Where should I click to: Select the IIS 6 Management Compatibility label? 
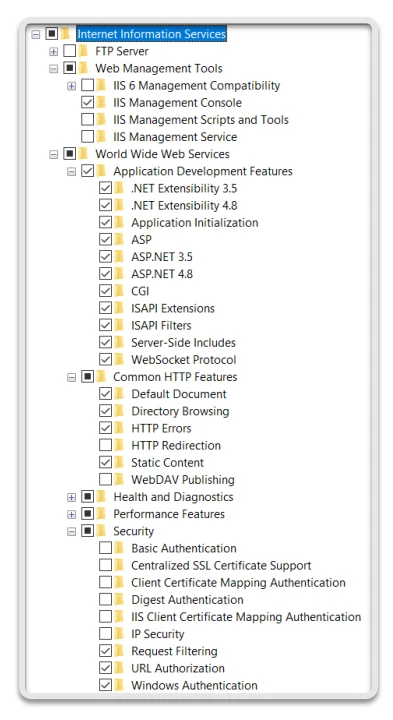point(196,85)
